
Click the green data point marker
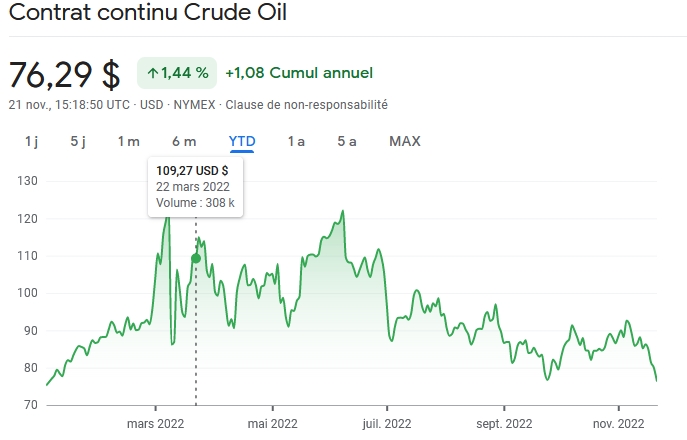click(196, 258)
